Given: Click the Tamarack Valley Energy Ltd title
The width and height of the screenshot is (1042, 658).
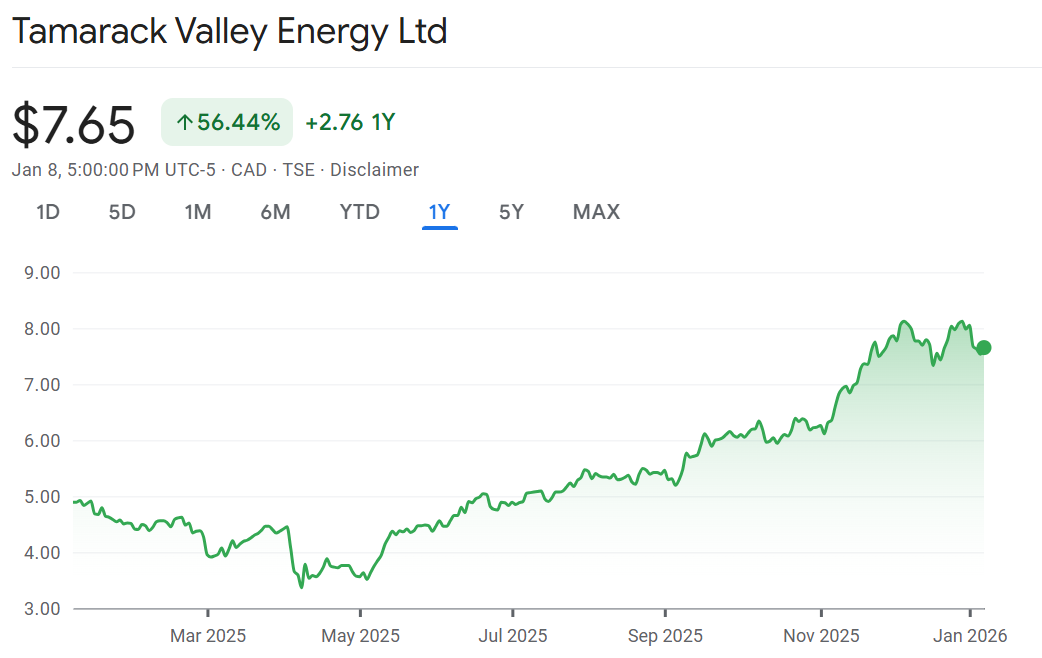Looking at the screenshot, I should [230, 32].
